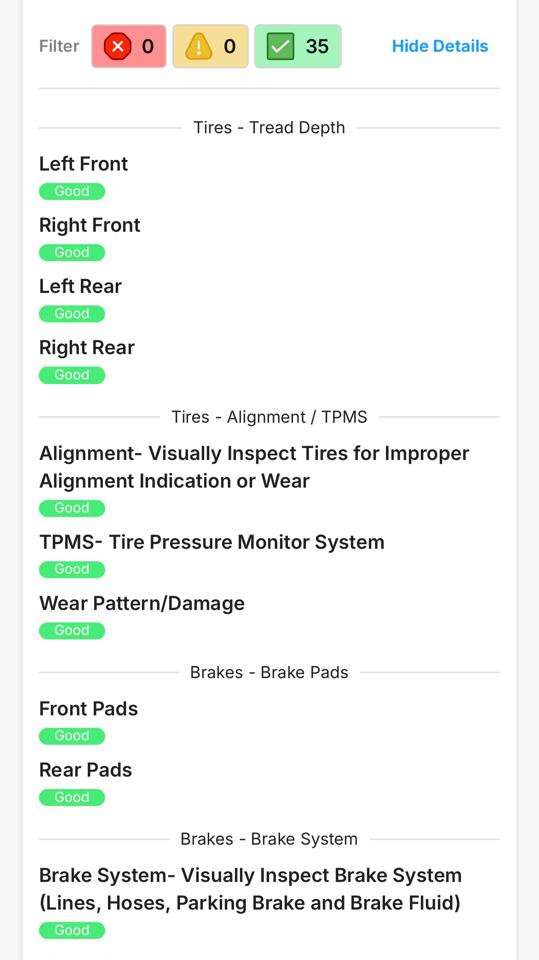539x960 pixels.
Task: Toggle the green passed filter showing 35
Action: (298, 46)
